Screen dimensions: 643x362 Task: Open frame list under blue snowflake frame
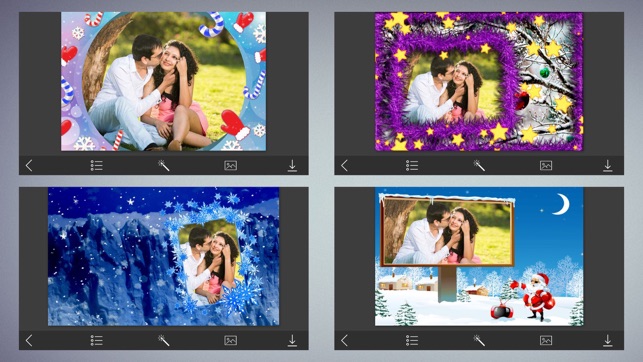96,340
